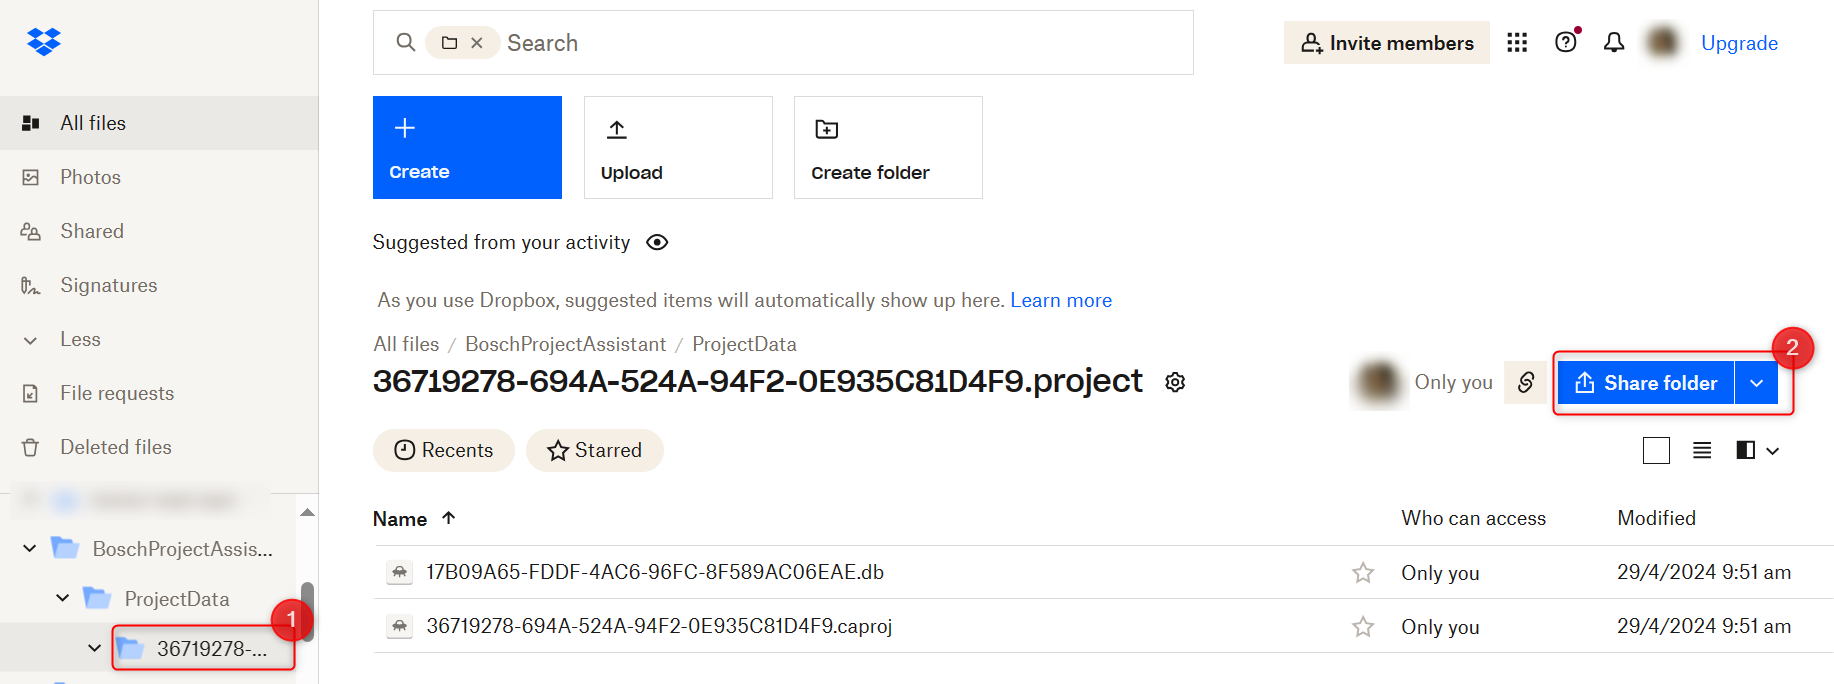
Task: Toggle the Starred filter chip
Action: pyautogui.click(x=595, y=451)
